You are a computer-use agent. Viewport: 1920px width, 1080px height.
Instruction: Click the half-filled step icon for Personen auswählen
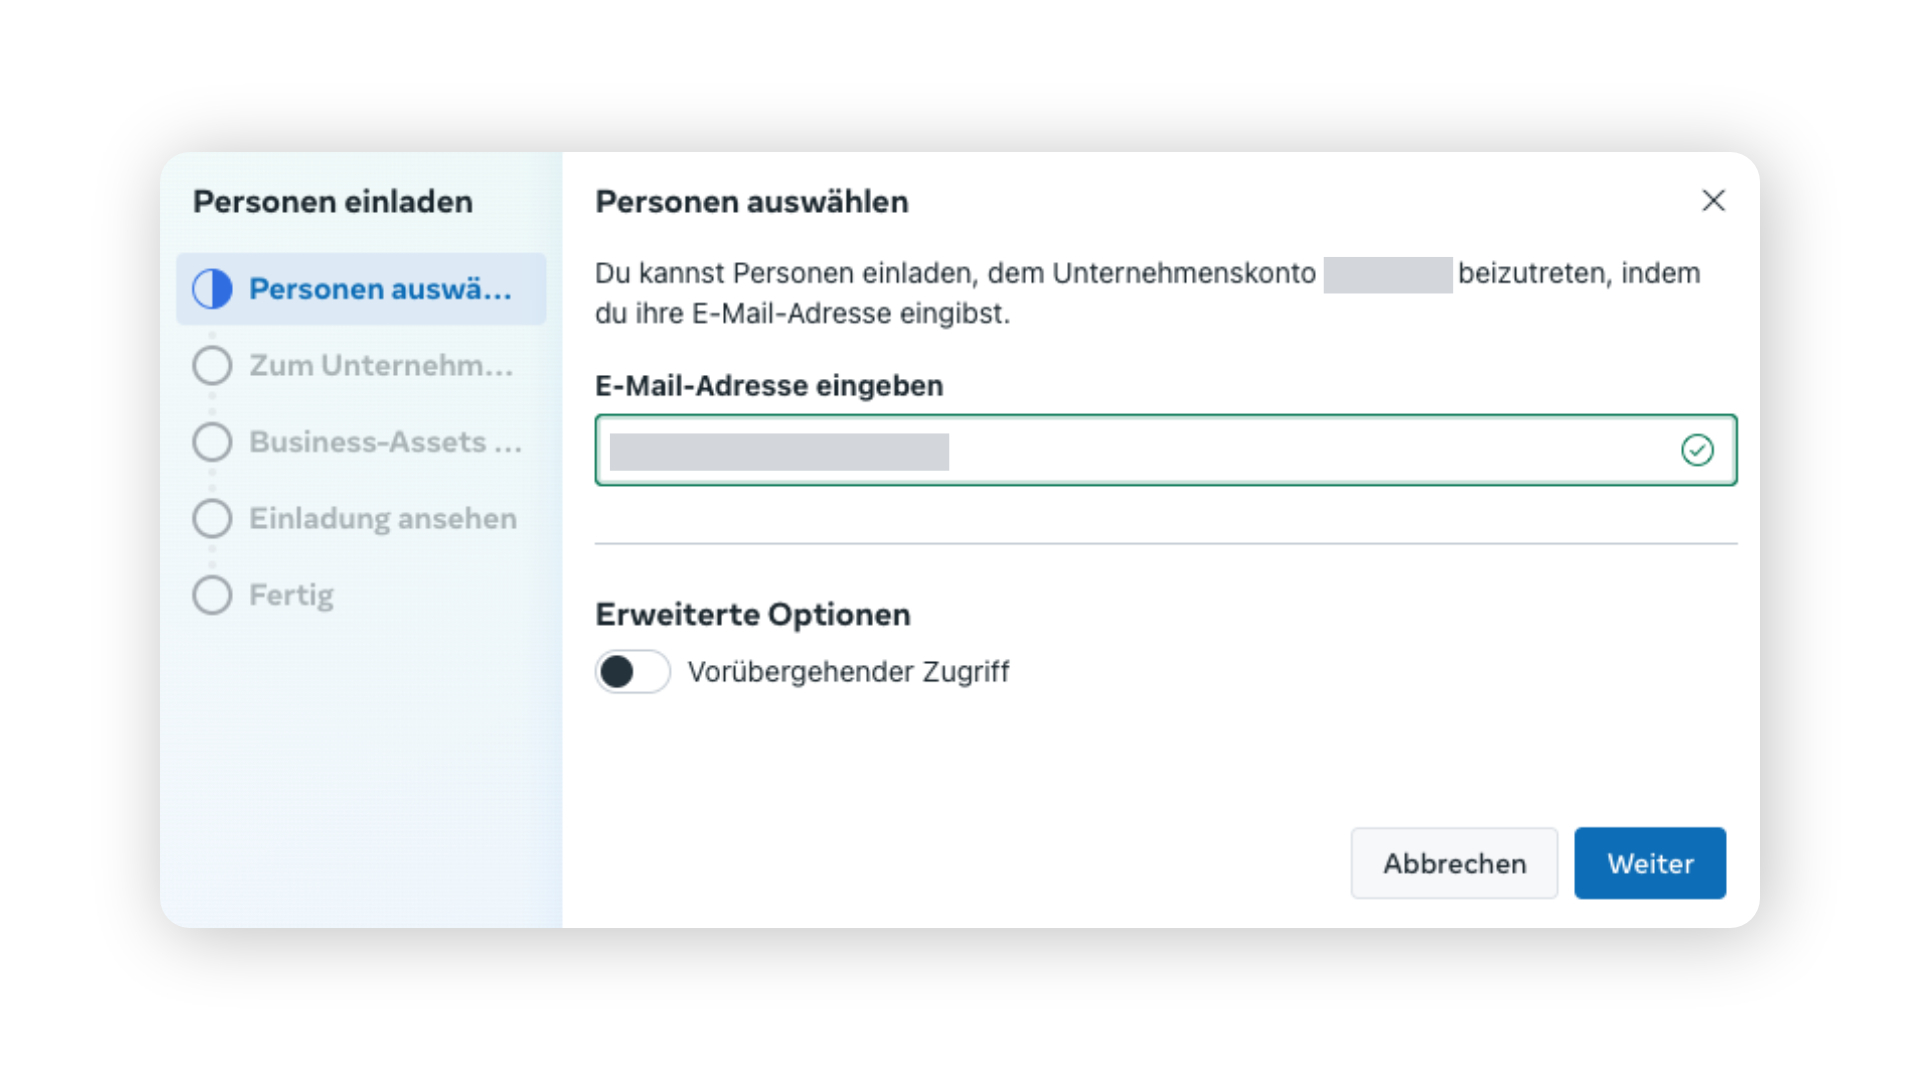coord(212,289)
